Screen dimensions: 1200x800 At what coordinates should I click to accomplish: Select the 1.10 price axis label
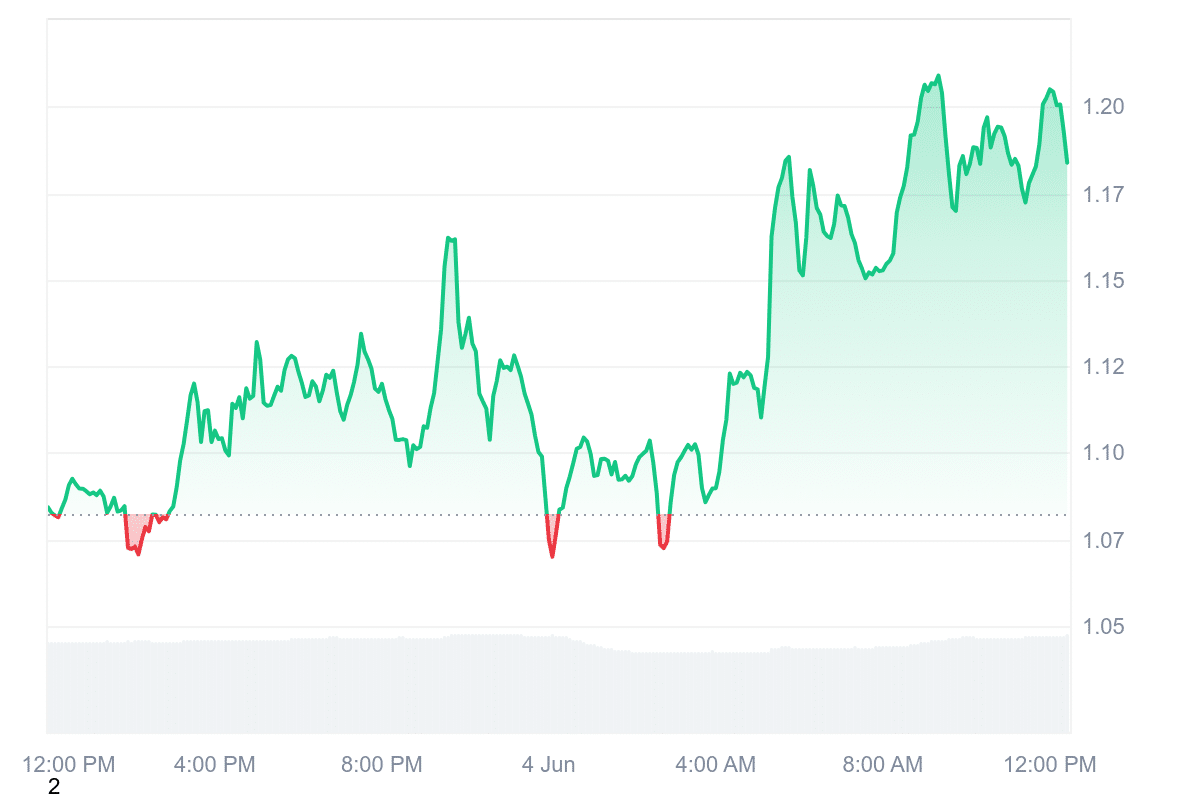pos(1105,454)
